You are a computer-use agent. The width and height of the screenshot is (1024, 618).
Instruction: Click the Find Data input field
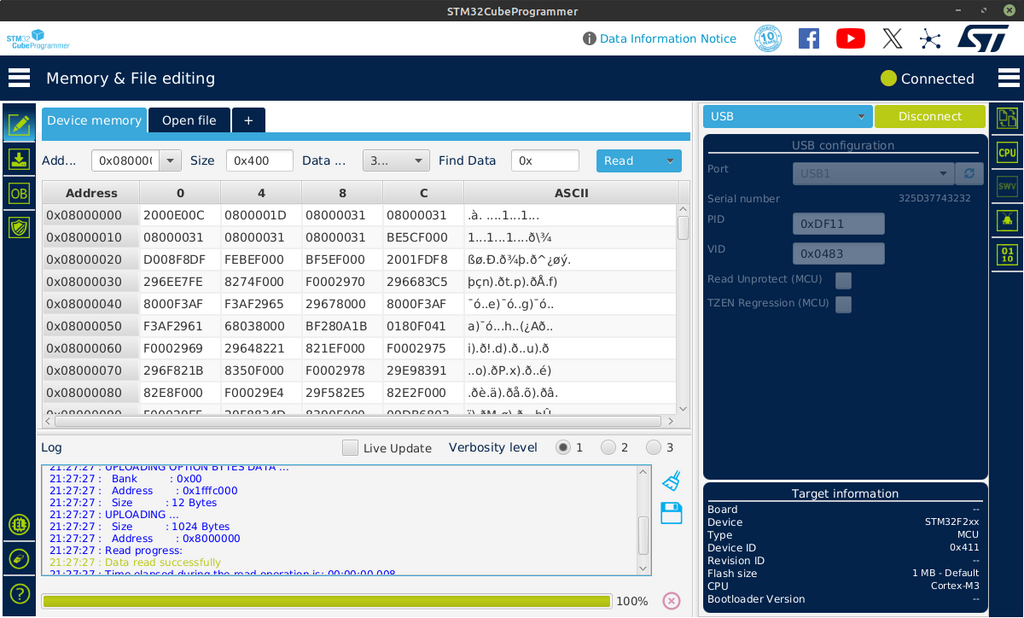coord(545,161)
